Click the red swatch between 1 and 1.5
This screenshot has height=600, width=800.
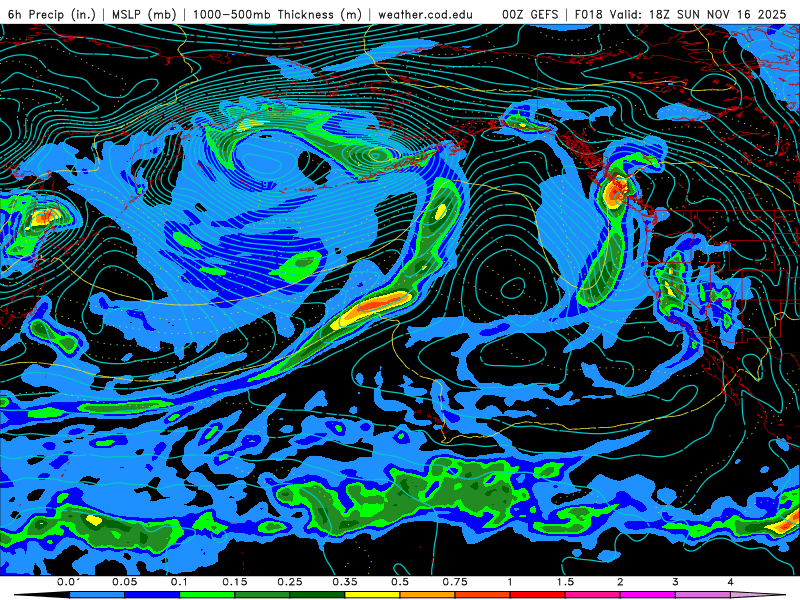coord(538,595)
